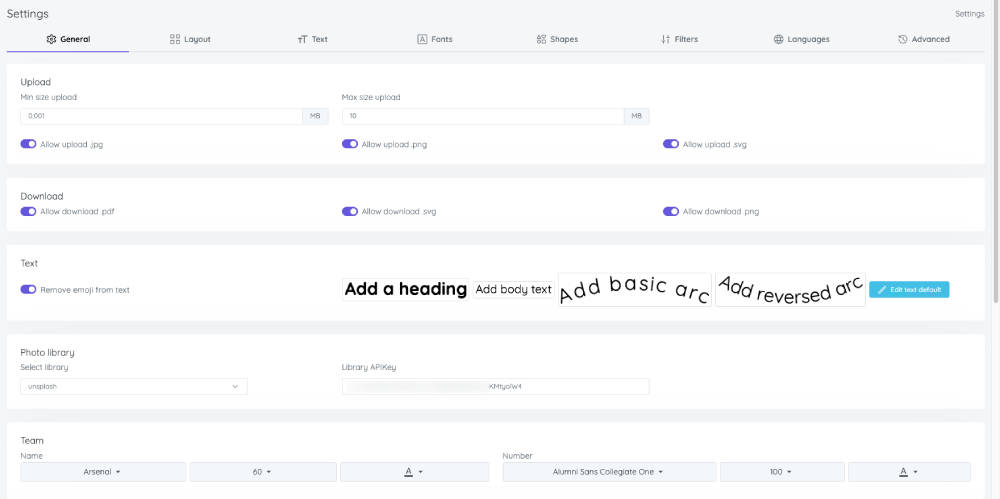The width and height of the screenshot is (1000, 499).
Task: Open the Languages tab
Action: pyautogui.click(x=801, y=39)
